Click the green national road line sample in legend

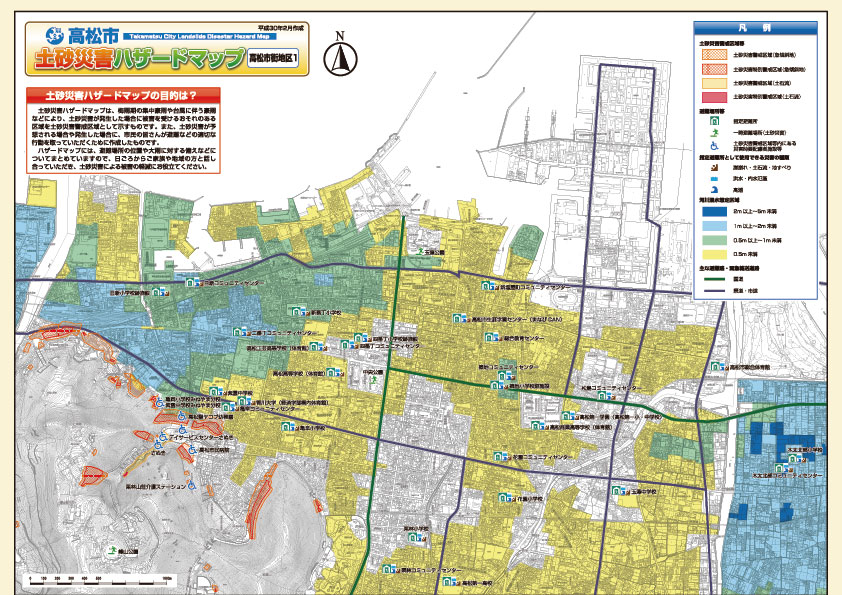[x=714, y=280]
